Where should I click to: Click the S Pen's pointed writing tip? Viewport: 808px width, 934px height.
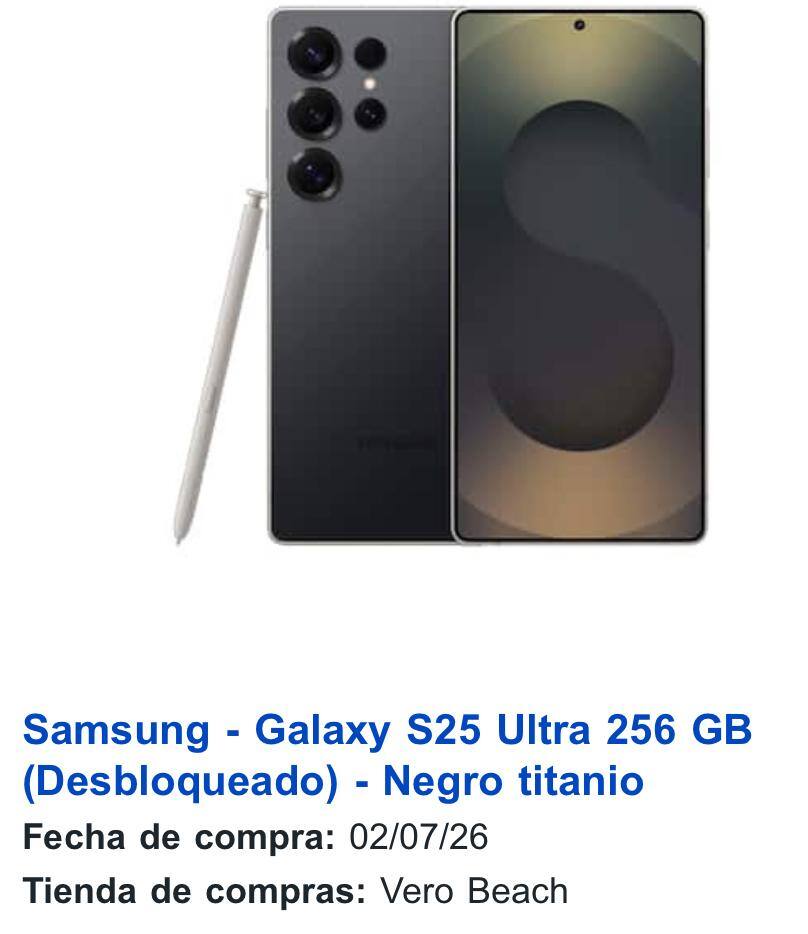178,537
